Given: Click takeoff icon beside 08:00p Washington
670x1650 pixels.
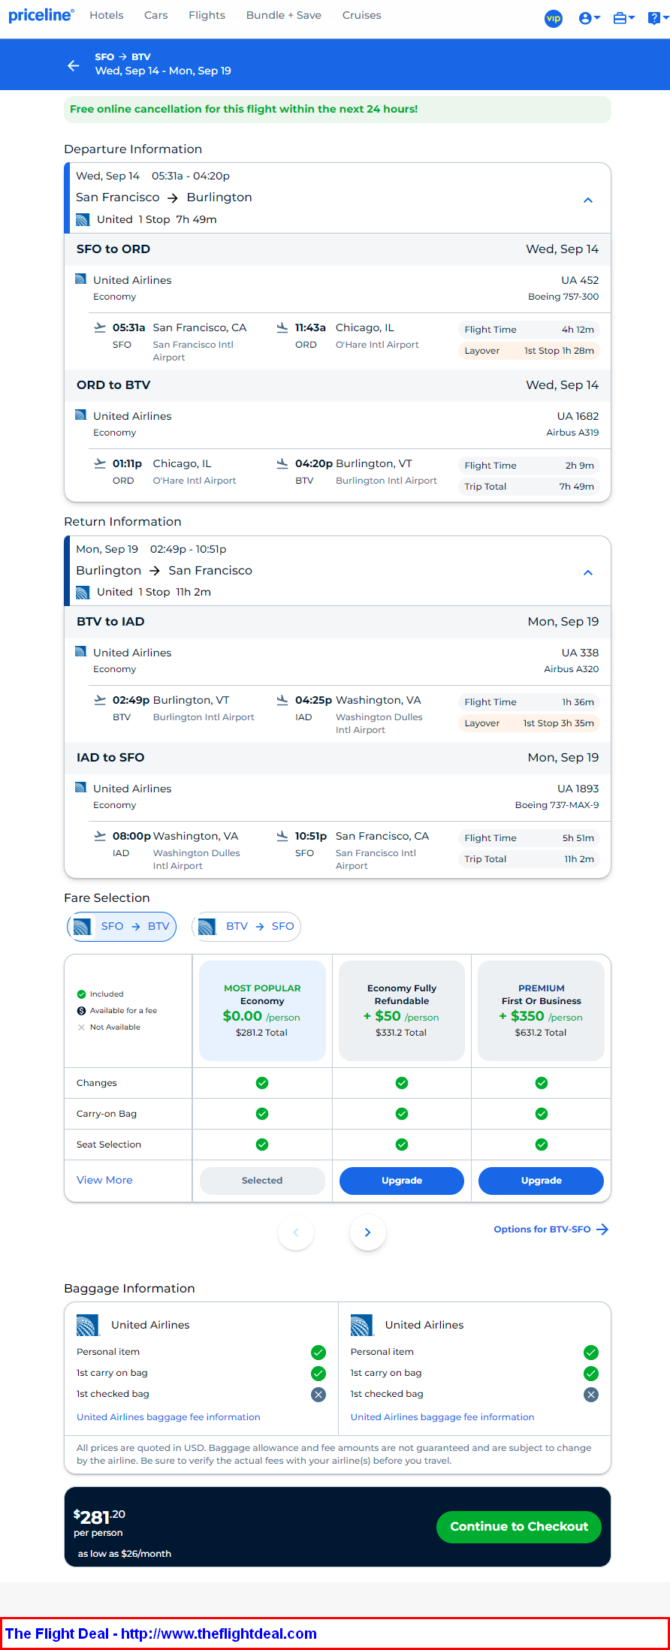Looking at the screenshot, I should point(99,836).
